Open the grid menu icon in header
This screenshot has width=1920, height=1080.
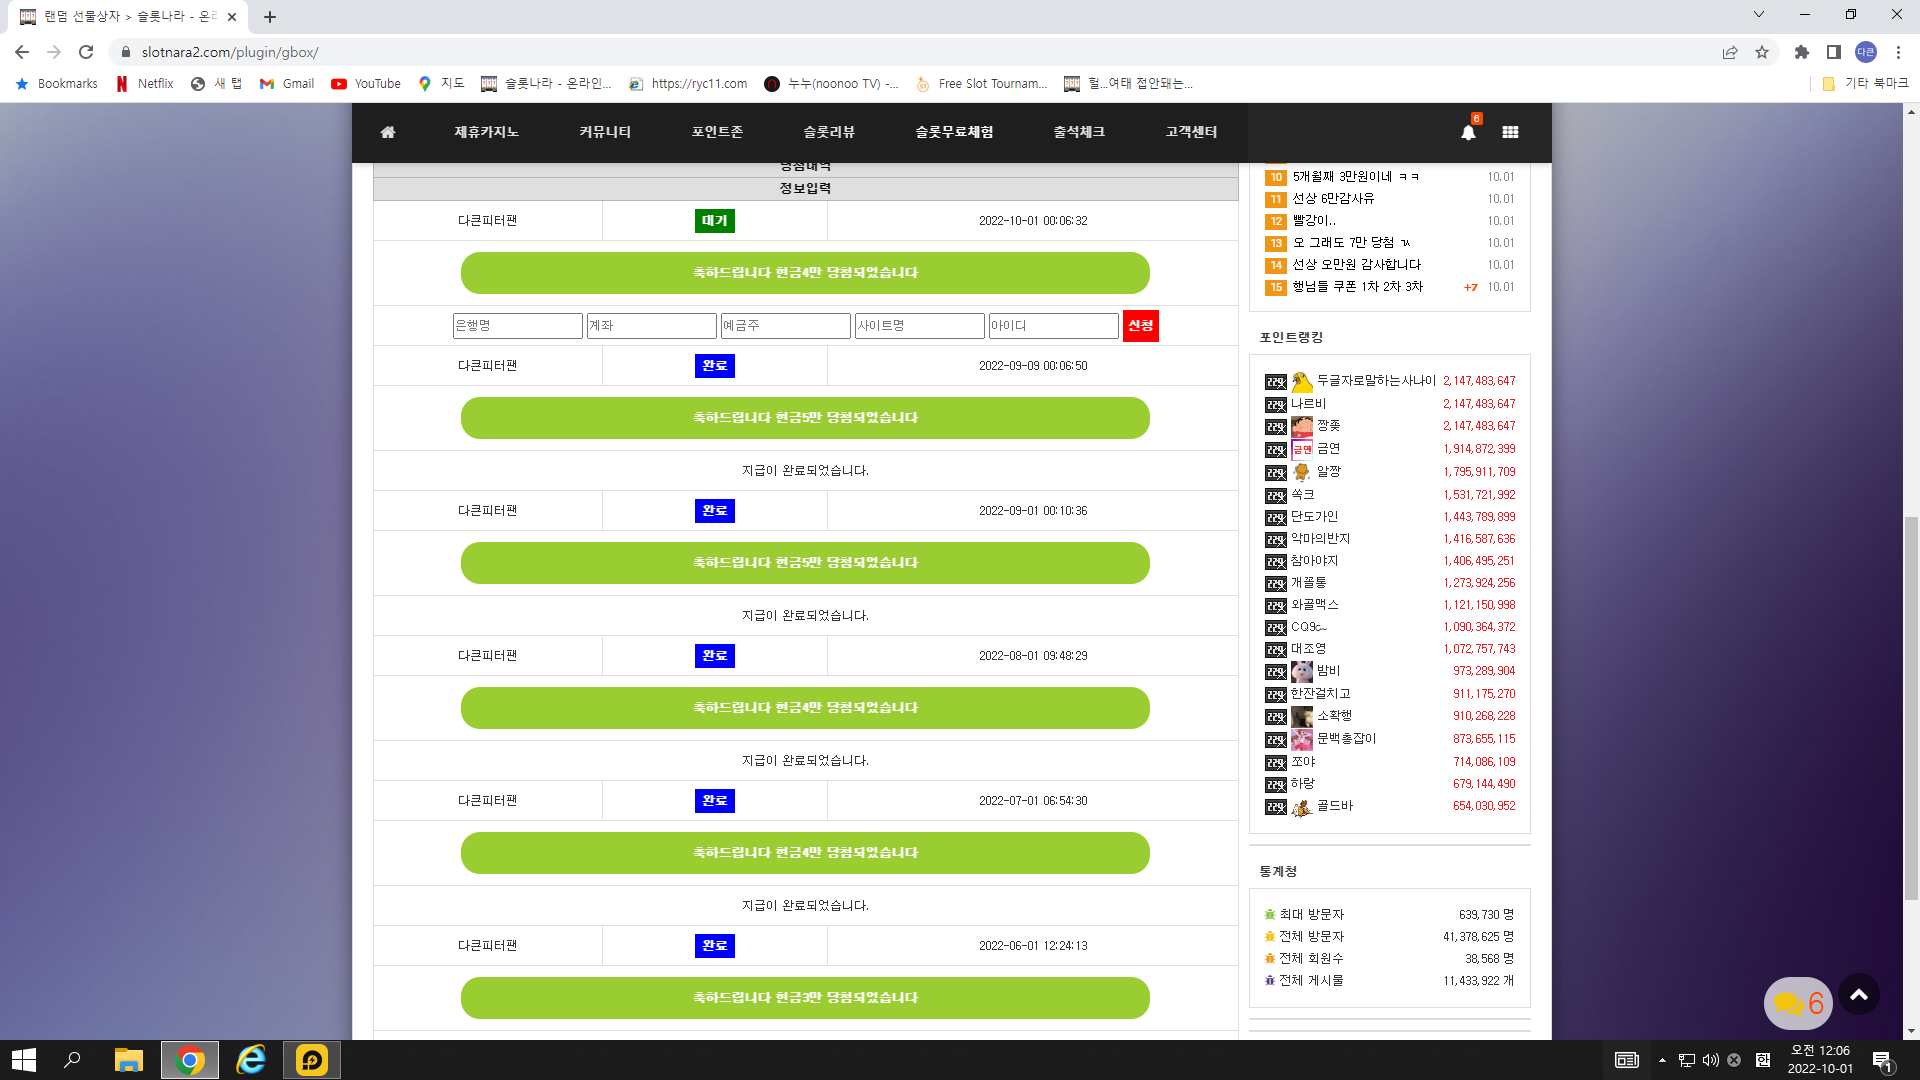[1510, 132]
